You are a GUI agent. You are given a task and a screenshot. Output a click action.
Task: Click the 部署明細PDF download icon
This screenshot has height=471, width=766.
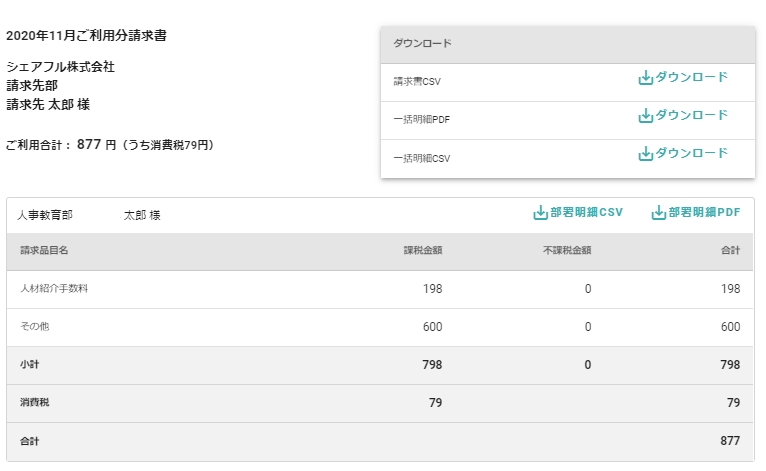pos(658,213)
